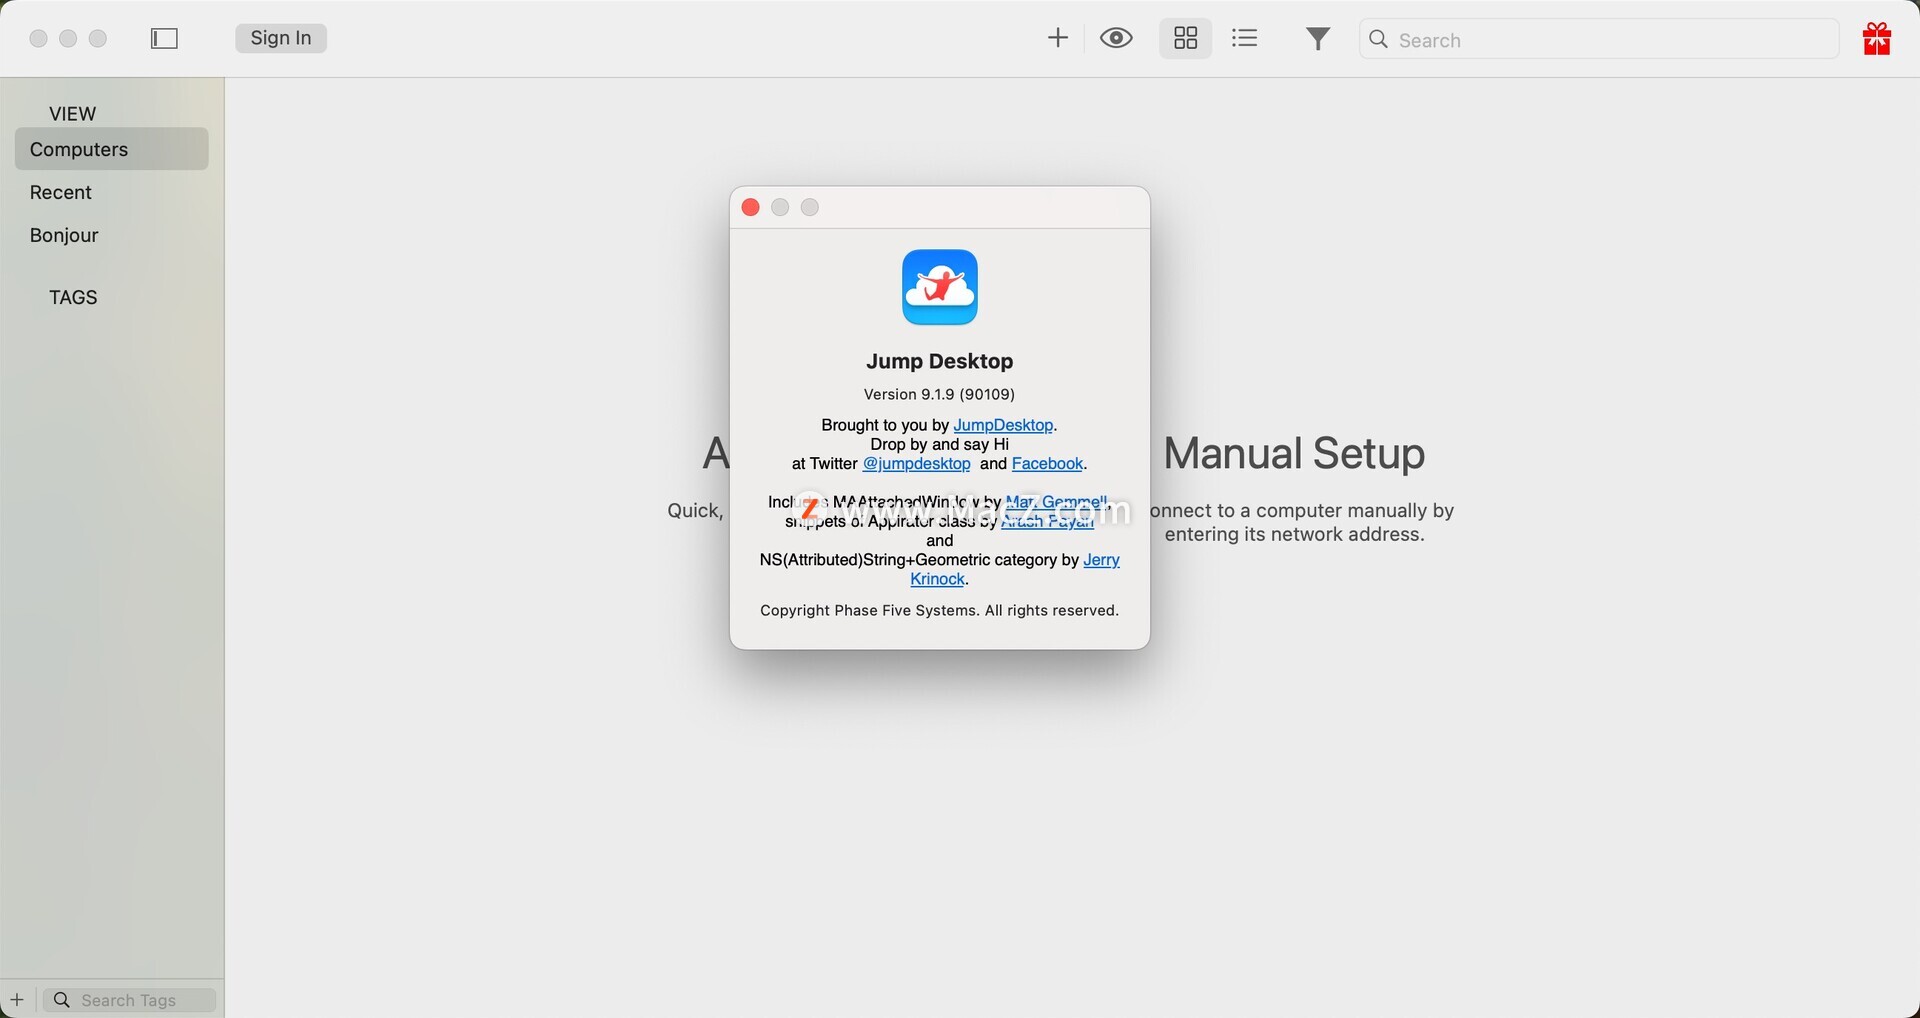Click the Version 9.1.9 (90109) text
This screenshot has width=1920, height=1018.
pos(940,394)
